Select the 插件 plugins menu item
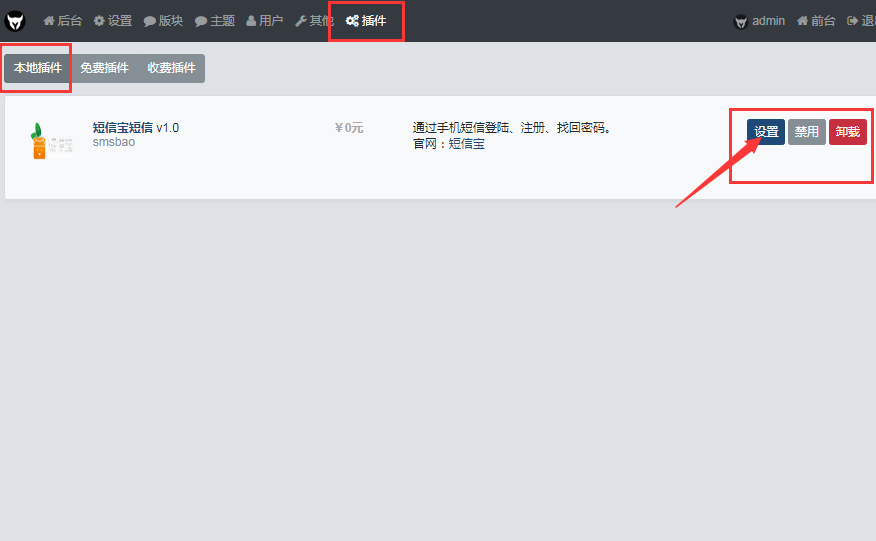Viewport: 876px width, 541px height. pyautogui.click(x=366, y=21)
